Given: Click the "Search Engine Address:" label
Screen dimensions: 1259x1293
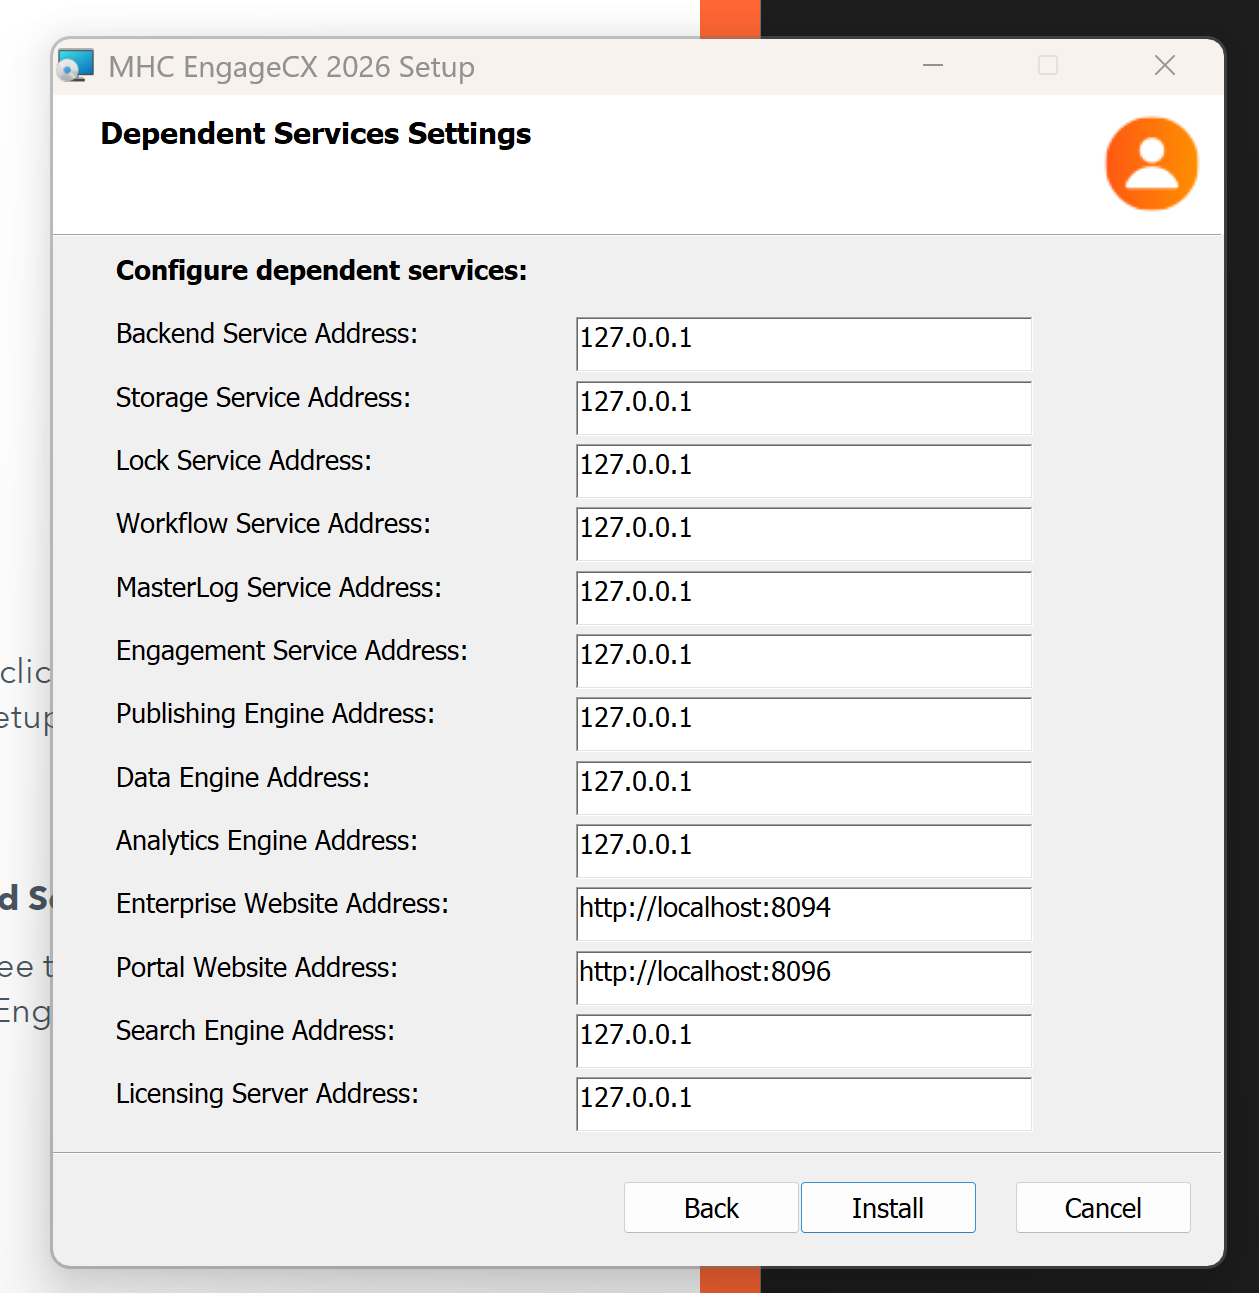Looking at the screenshot, I should pyautogui.click(x=255, y=1031).
